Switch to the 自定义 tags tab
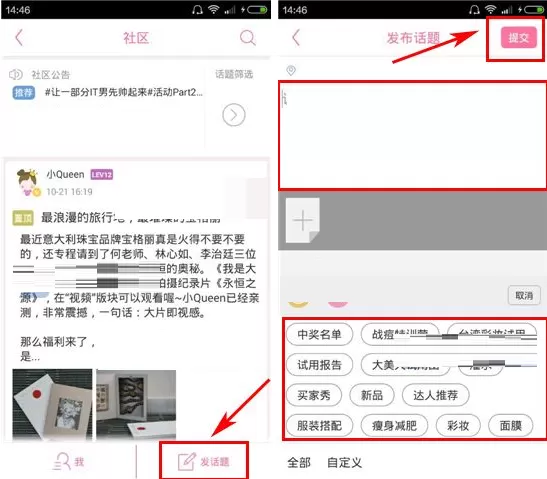547x479 pixels. pyautogui.click(x=344, y=463)
